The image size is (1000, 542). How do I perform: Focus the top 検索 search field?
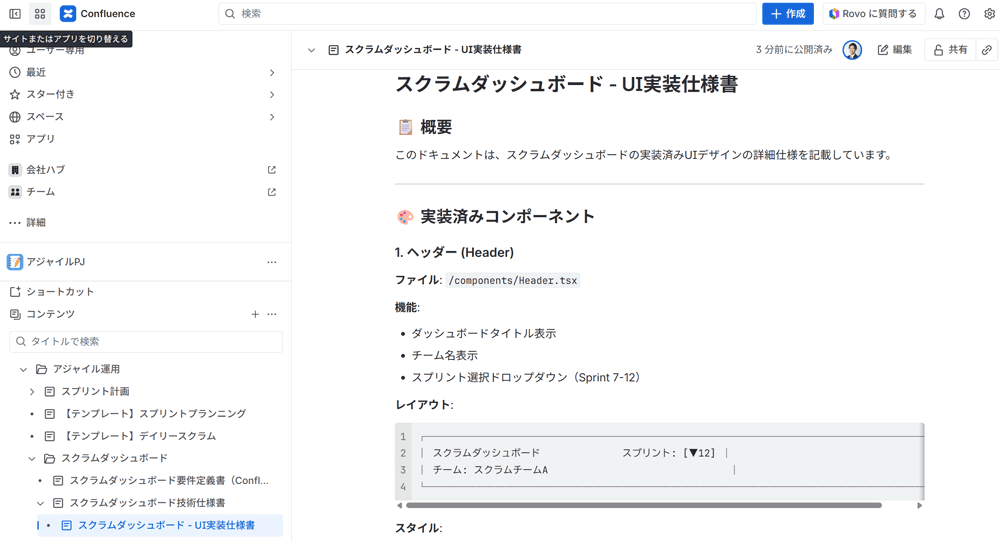click(487, 13)
